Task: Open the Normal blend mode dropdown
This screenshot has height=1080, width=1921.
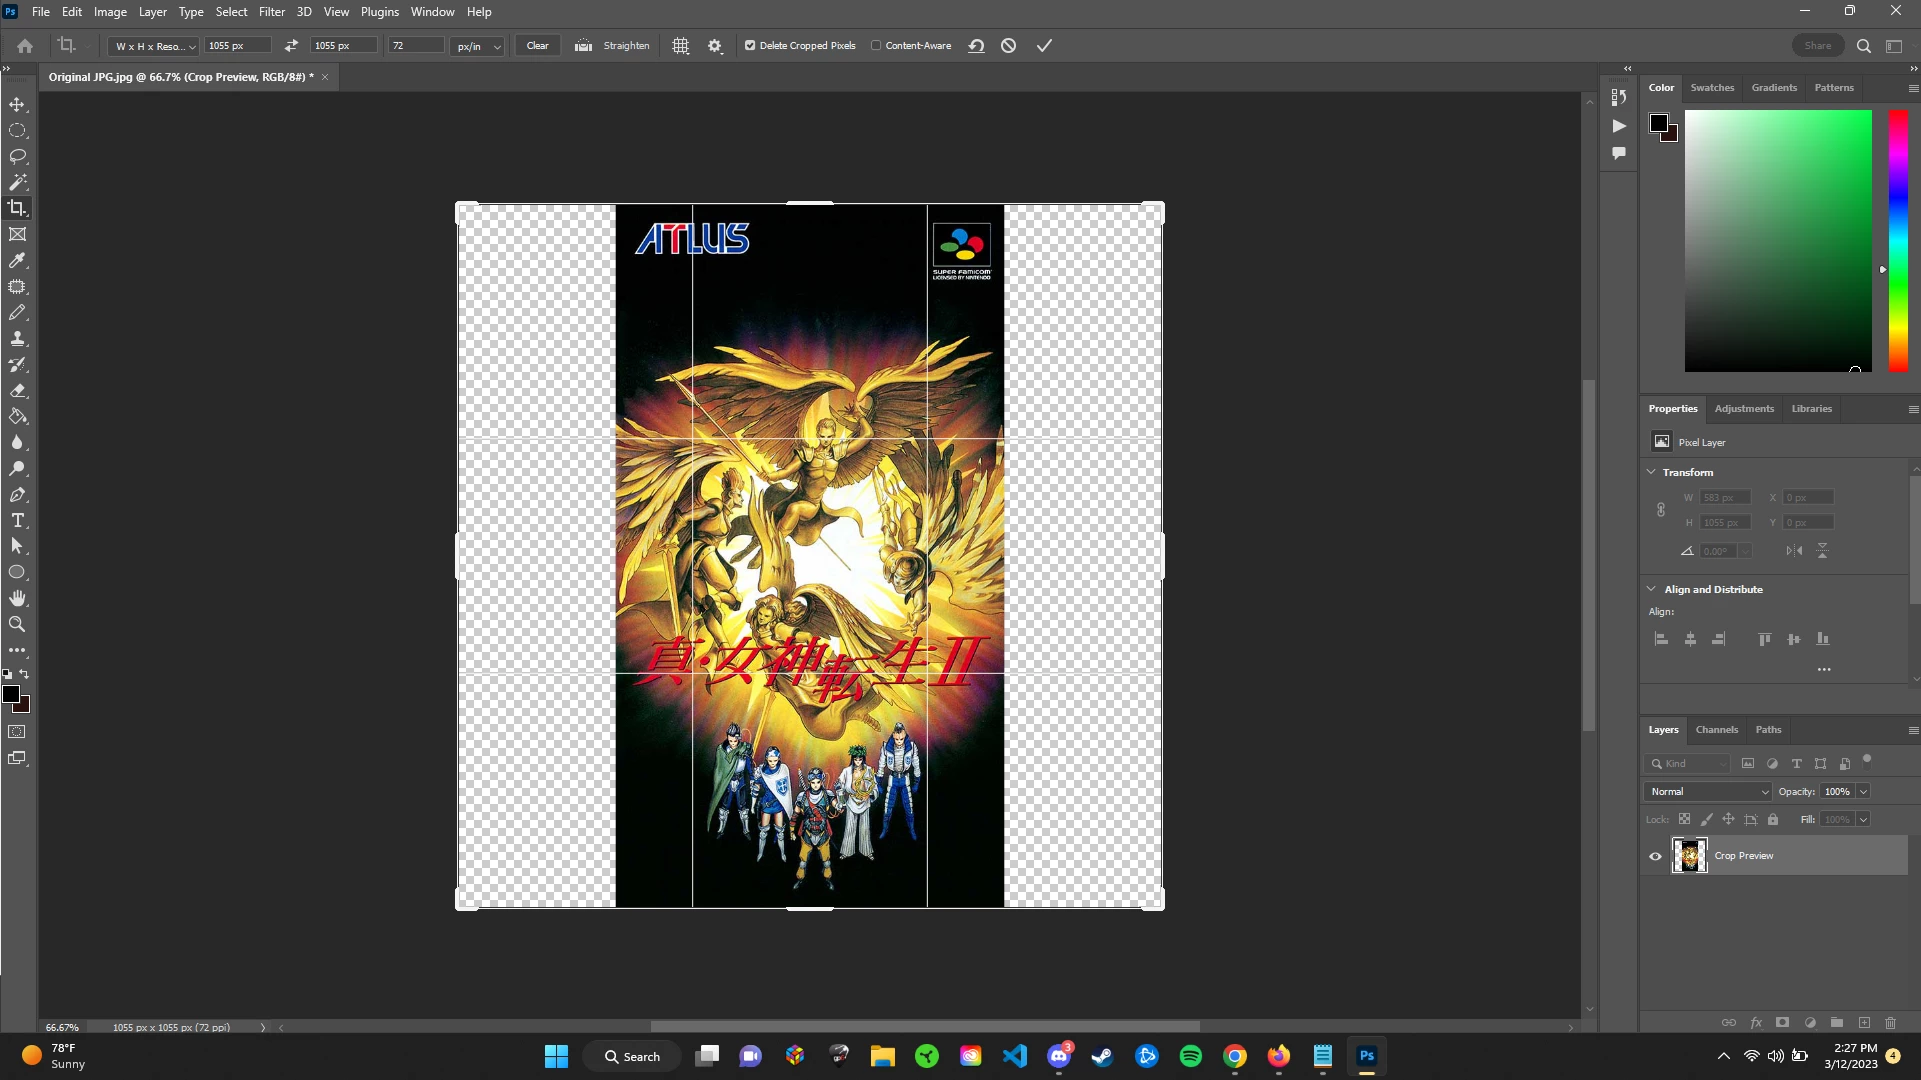Action: [x=1707, y=791]
